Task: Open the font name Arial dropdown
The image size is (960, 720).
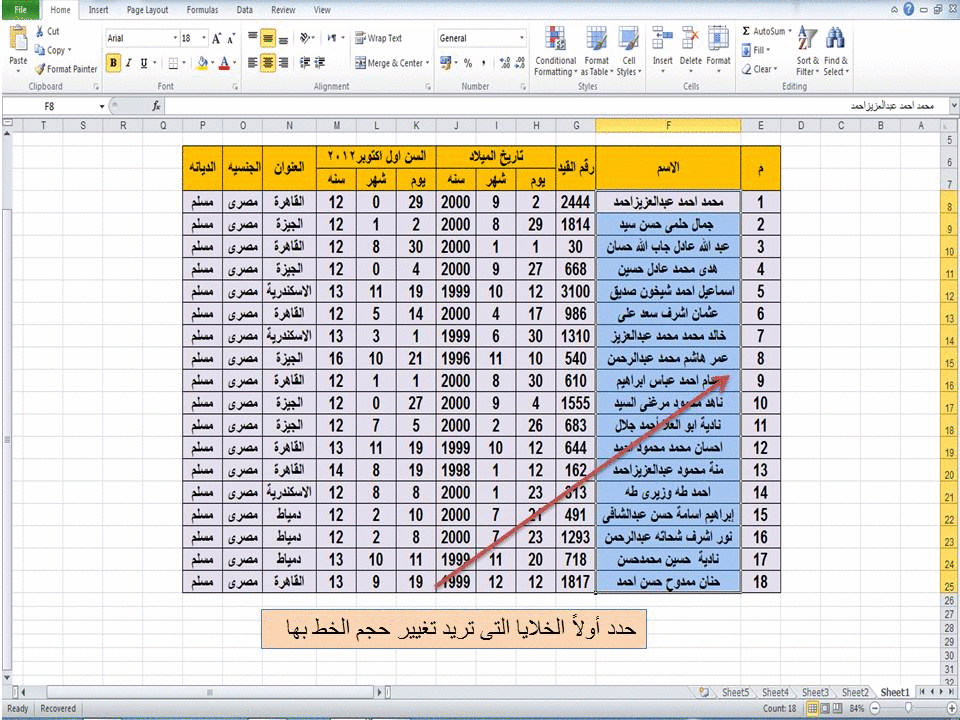Action: (174, 38)
